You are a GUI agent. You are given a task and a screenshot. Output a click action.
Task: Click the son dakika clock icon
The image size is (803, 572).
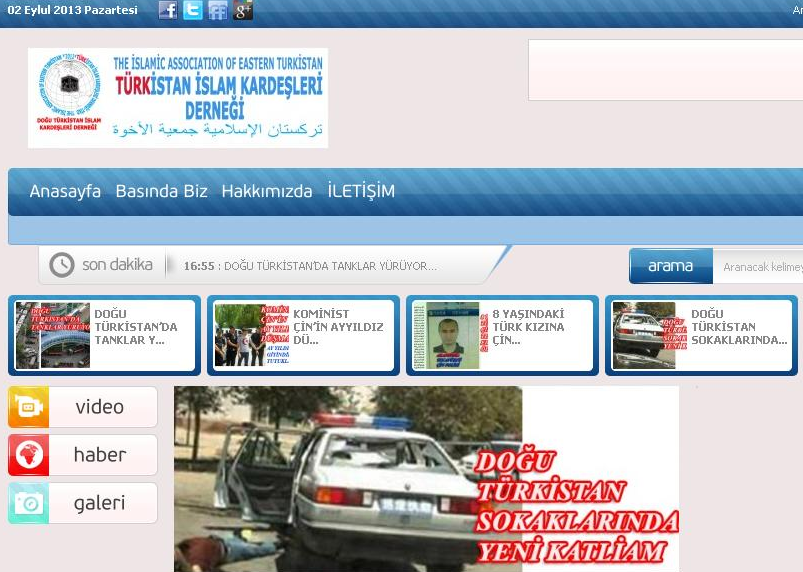point(62,265)
